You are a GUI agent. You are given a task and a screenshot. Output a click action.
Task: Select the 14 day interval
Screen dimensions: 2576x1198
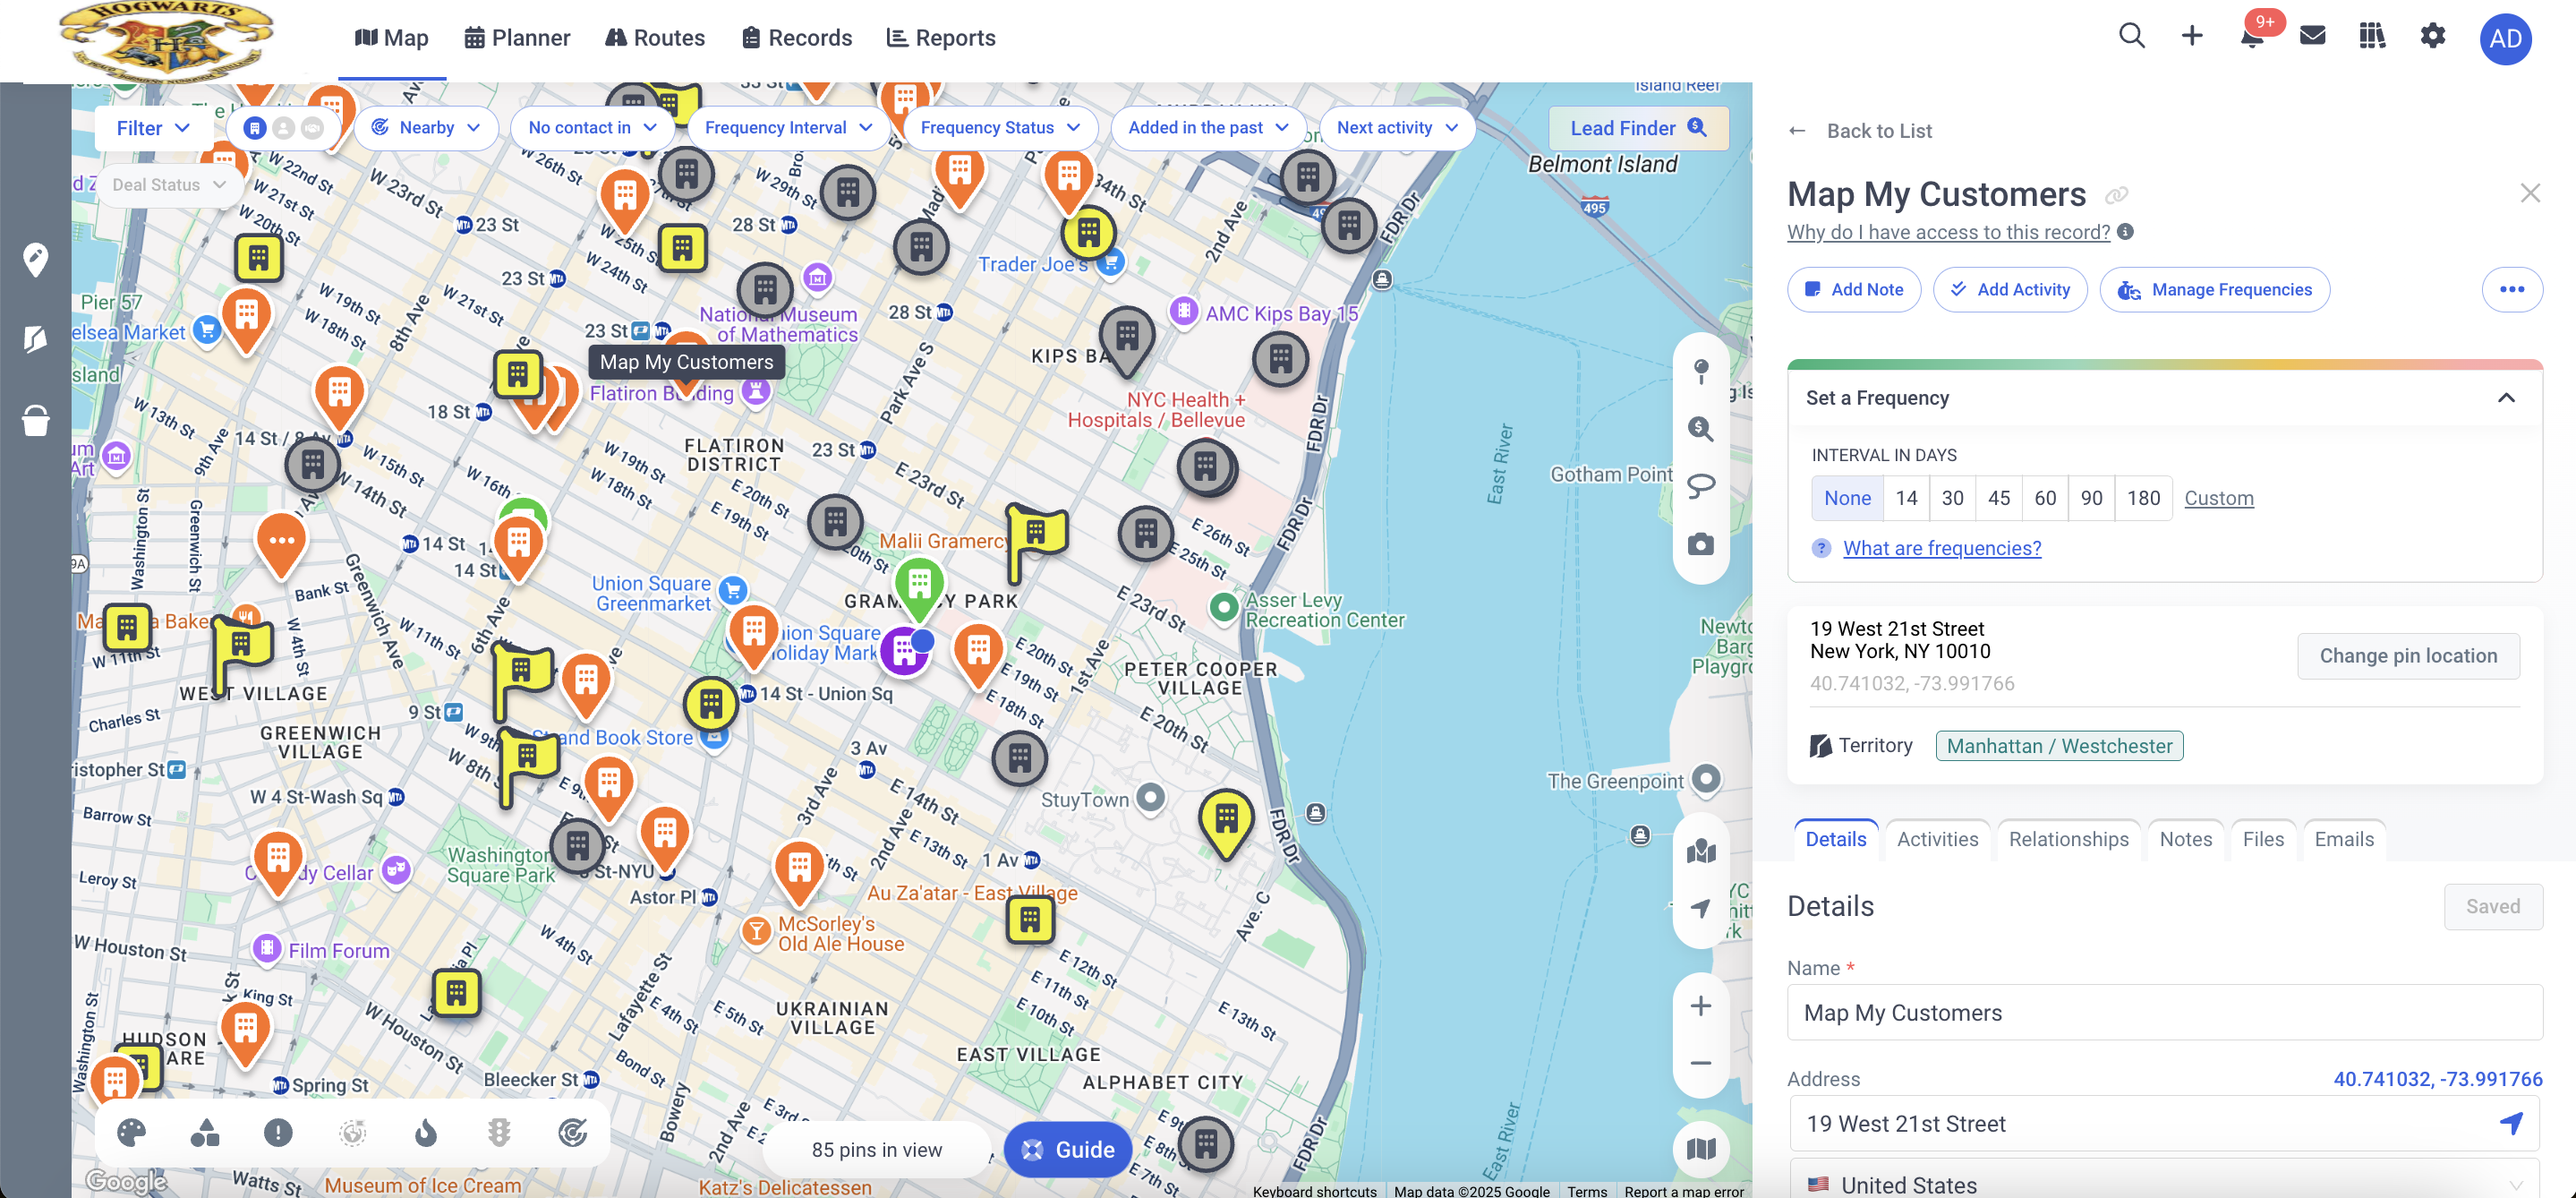[1906, 498]
